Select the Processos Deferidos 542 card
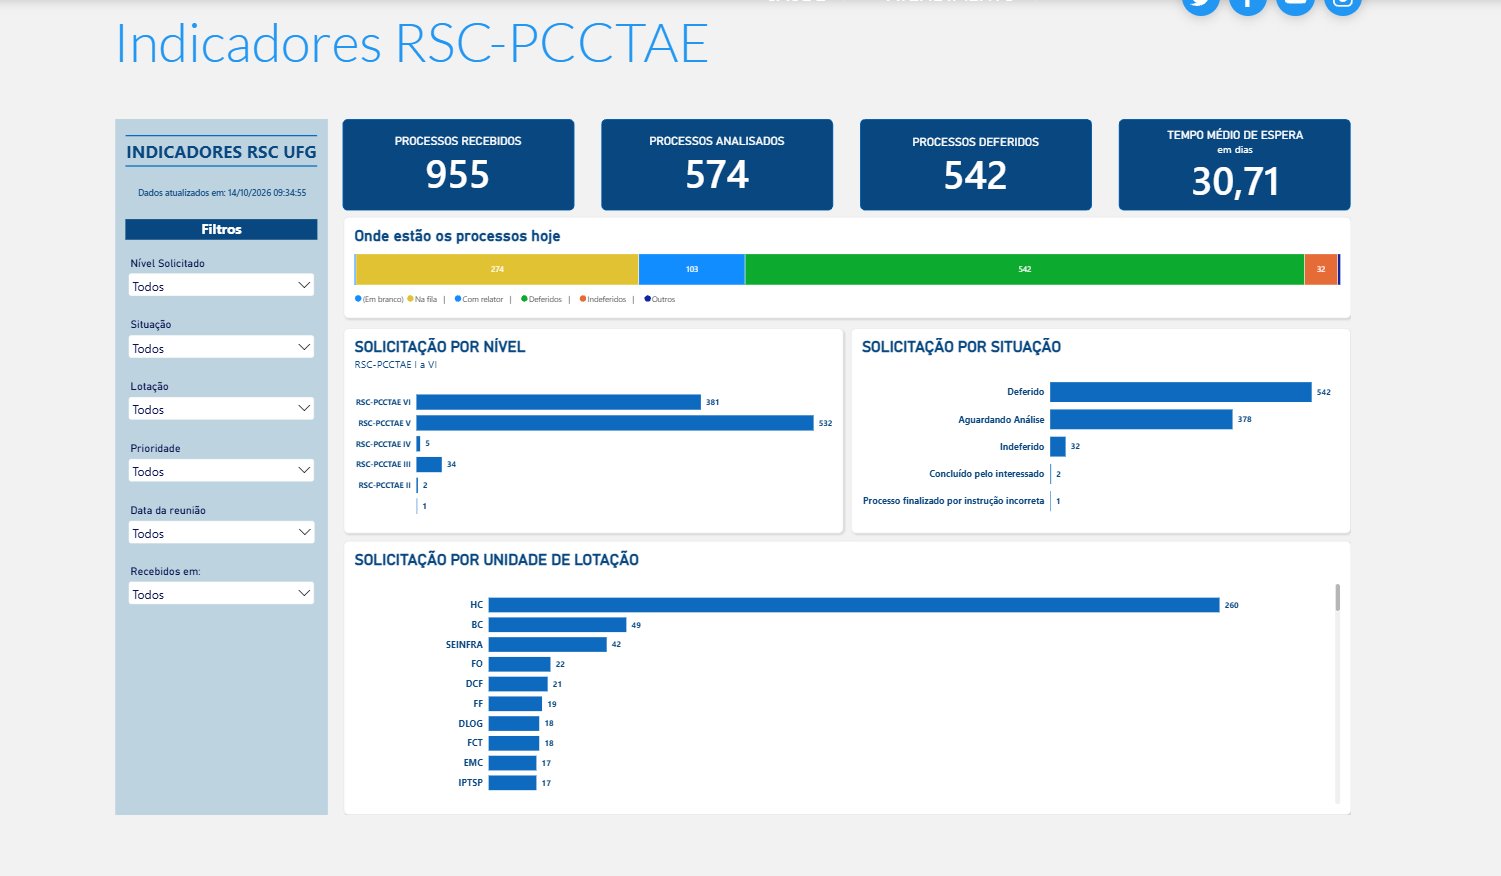 [x=976, y=165]
